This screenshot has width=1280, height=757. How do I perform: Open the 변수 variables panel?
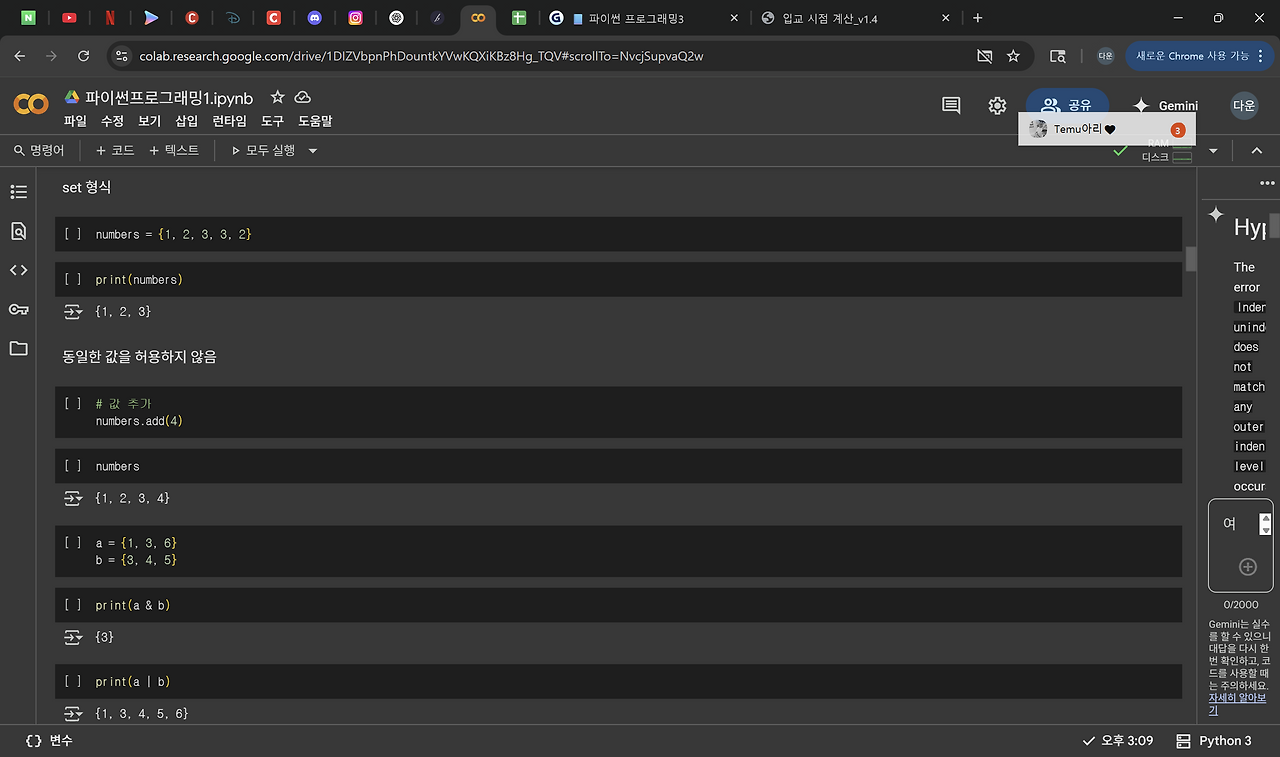pyautogui.click(x=49, y=741)
